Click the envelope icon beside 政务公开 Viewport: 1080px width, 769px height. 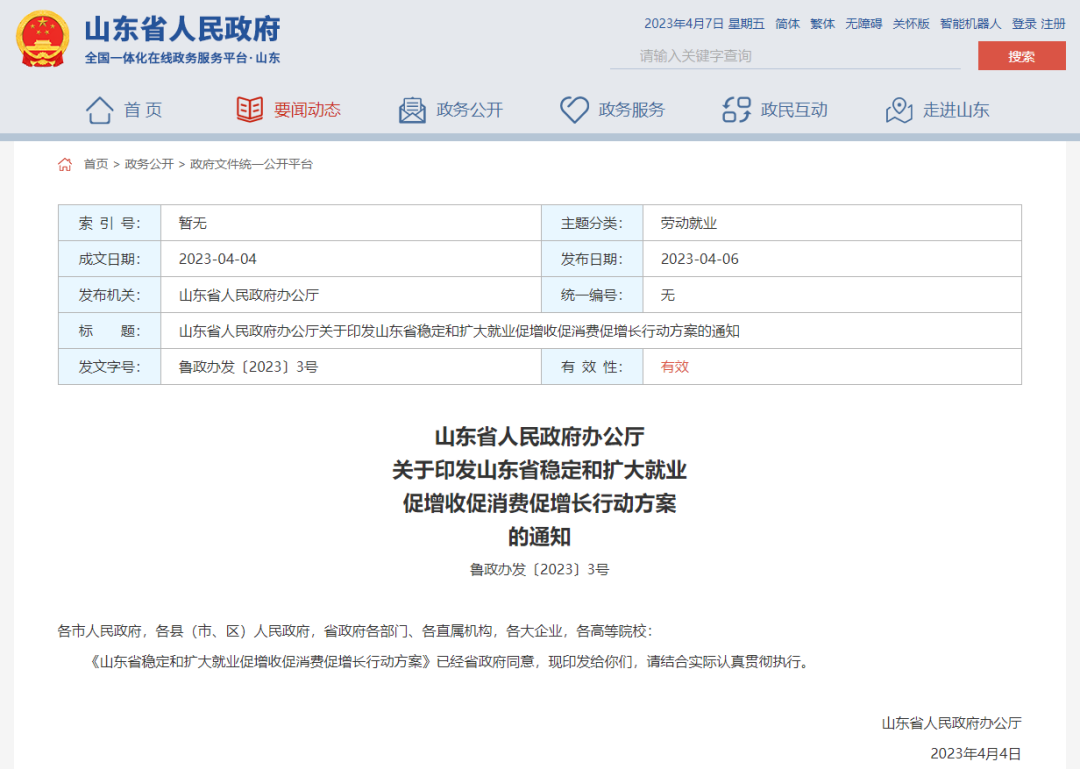tap(412, 109)
